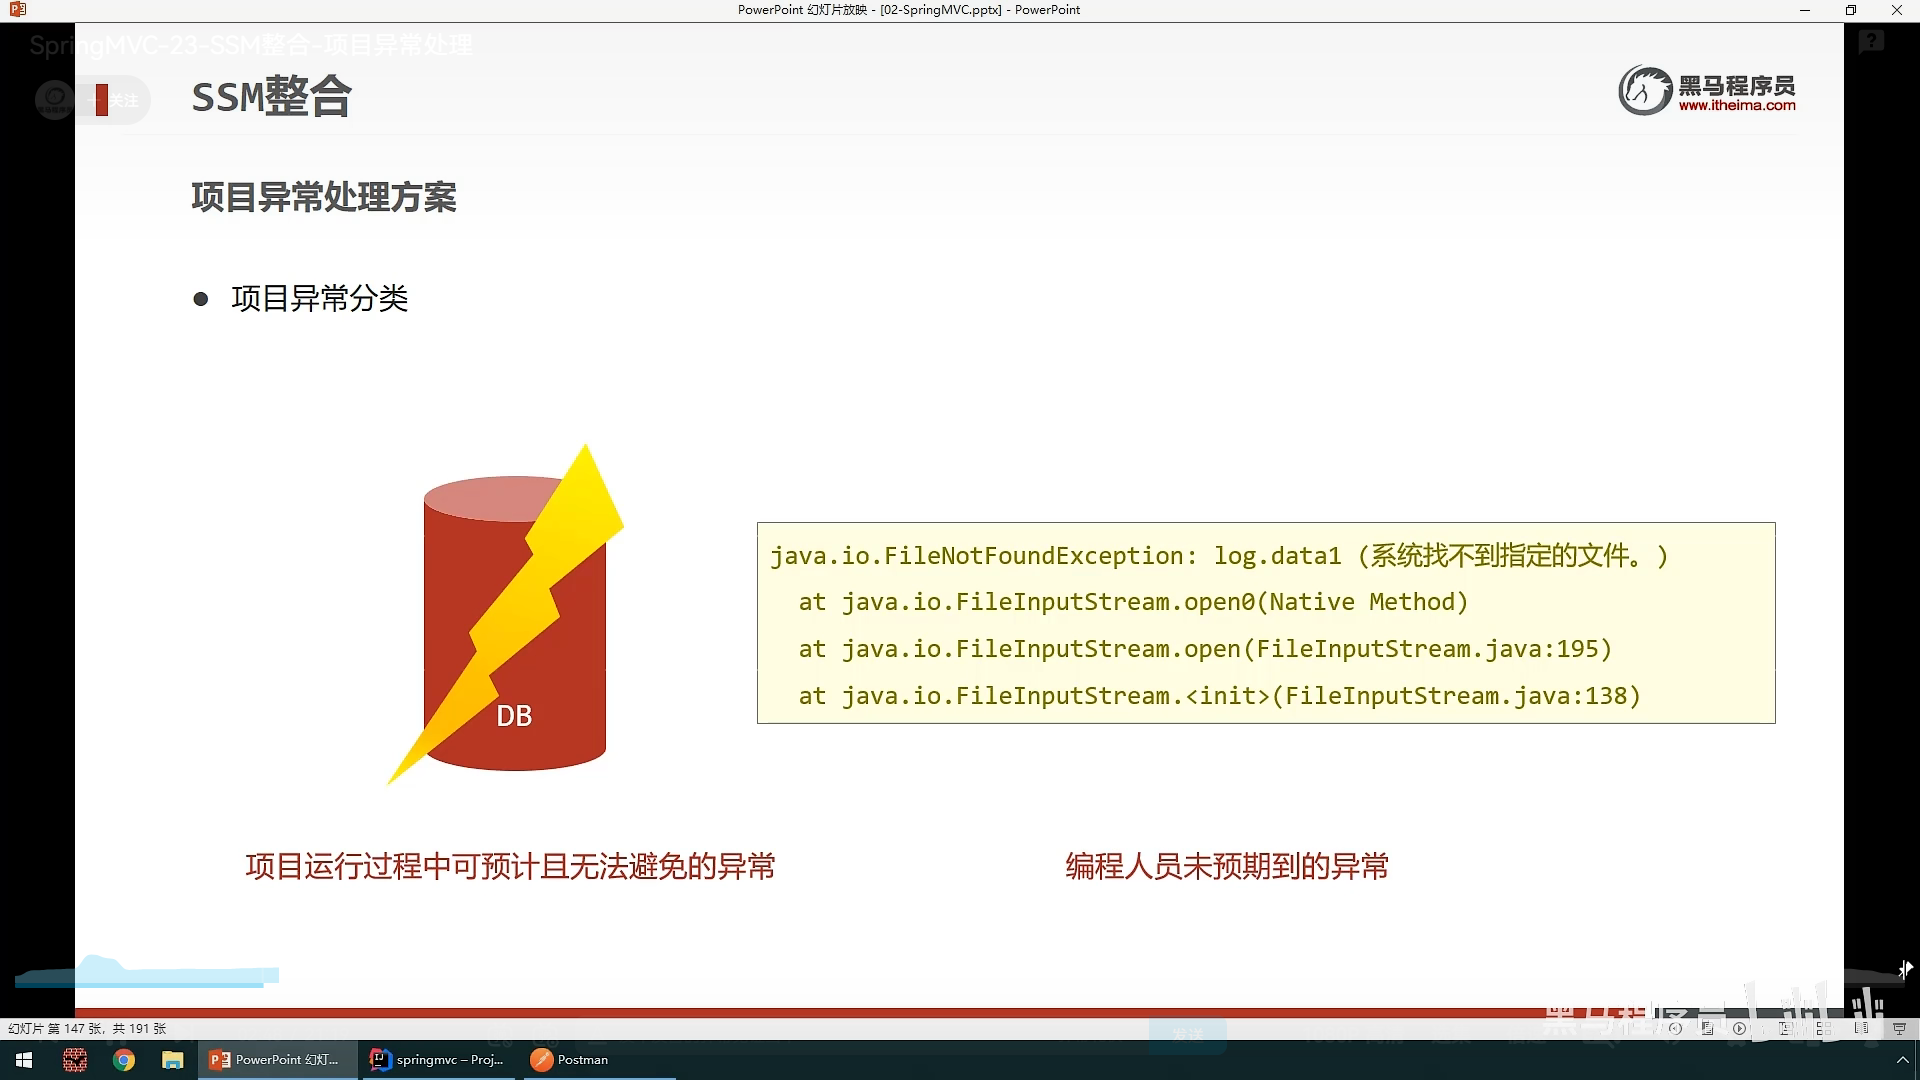The image size is (1920, 1080).
Task: Launch Google Chrome from taskbar
Action: pos(124,1060)
